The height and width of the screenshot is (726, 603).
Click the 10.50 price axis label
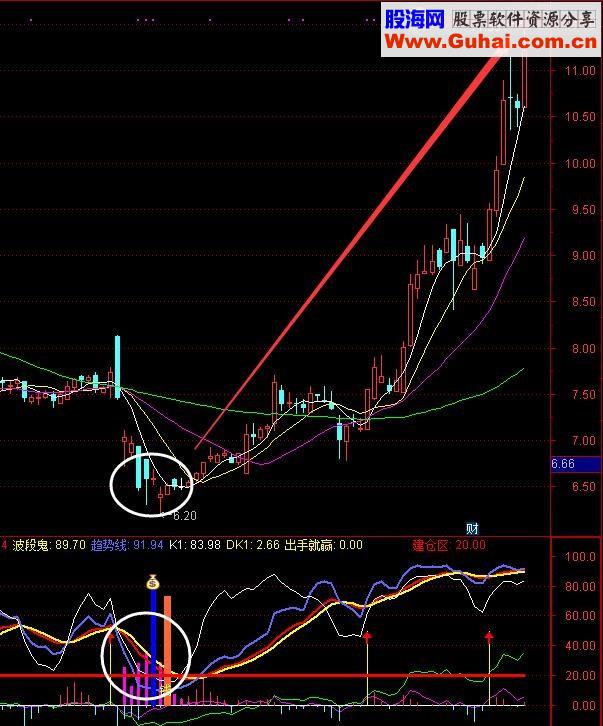[x=579, y=117]
